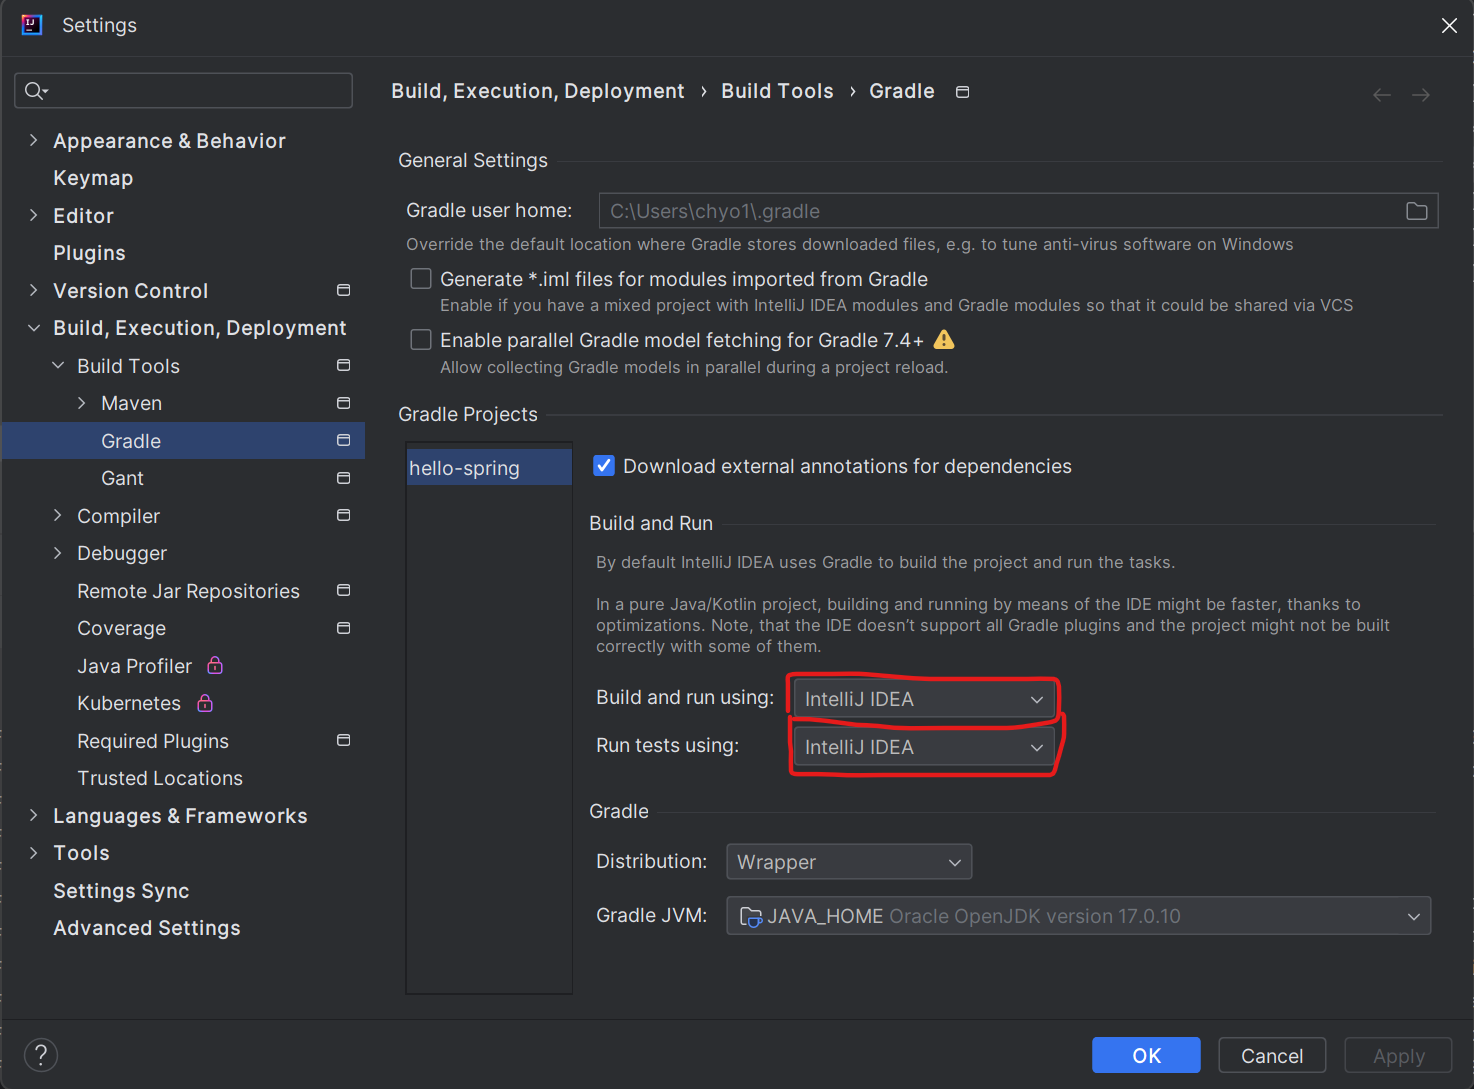Click the warning icon beside parallel fetching
This screenshot has width=1474, height=1089.
click(944, 340)
